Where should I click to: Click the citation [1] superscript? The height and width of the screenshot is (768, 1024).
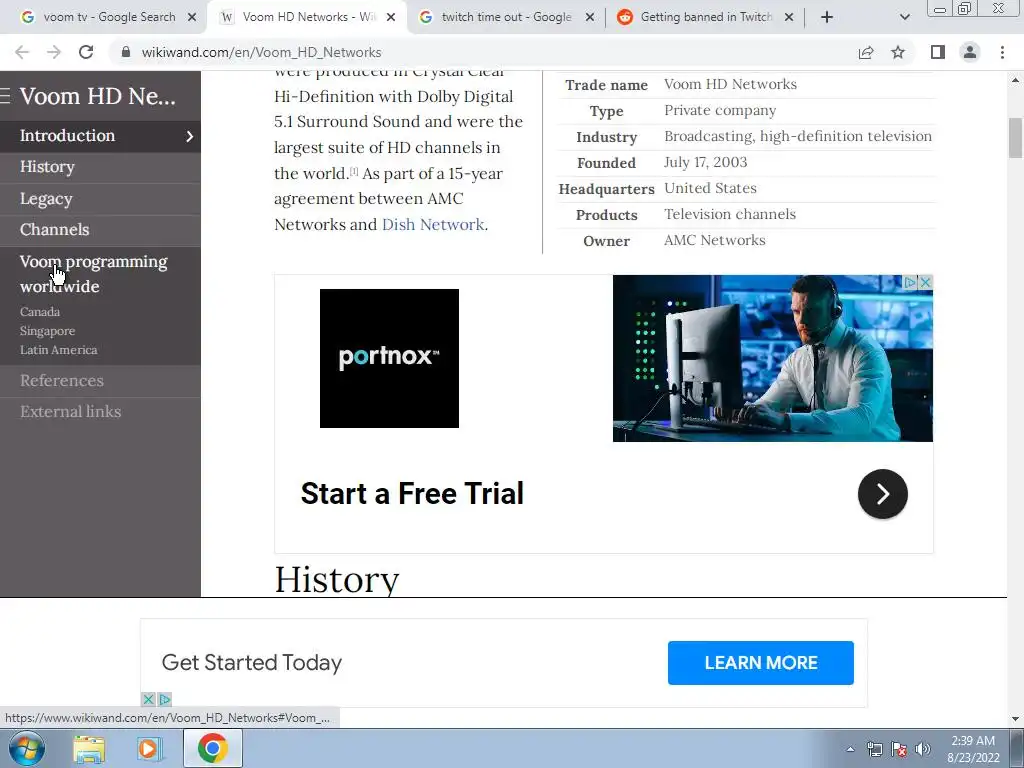pyautogui.click(x=353, y=171)
